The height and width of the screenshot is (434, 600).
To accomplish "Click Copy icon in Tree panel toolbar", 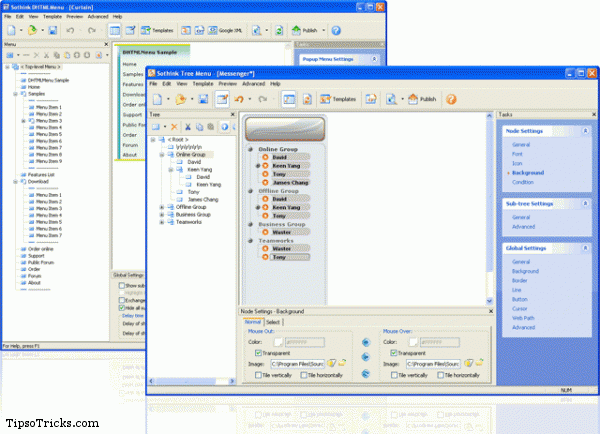I will [199, 127].
